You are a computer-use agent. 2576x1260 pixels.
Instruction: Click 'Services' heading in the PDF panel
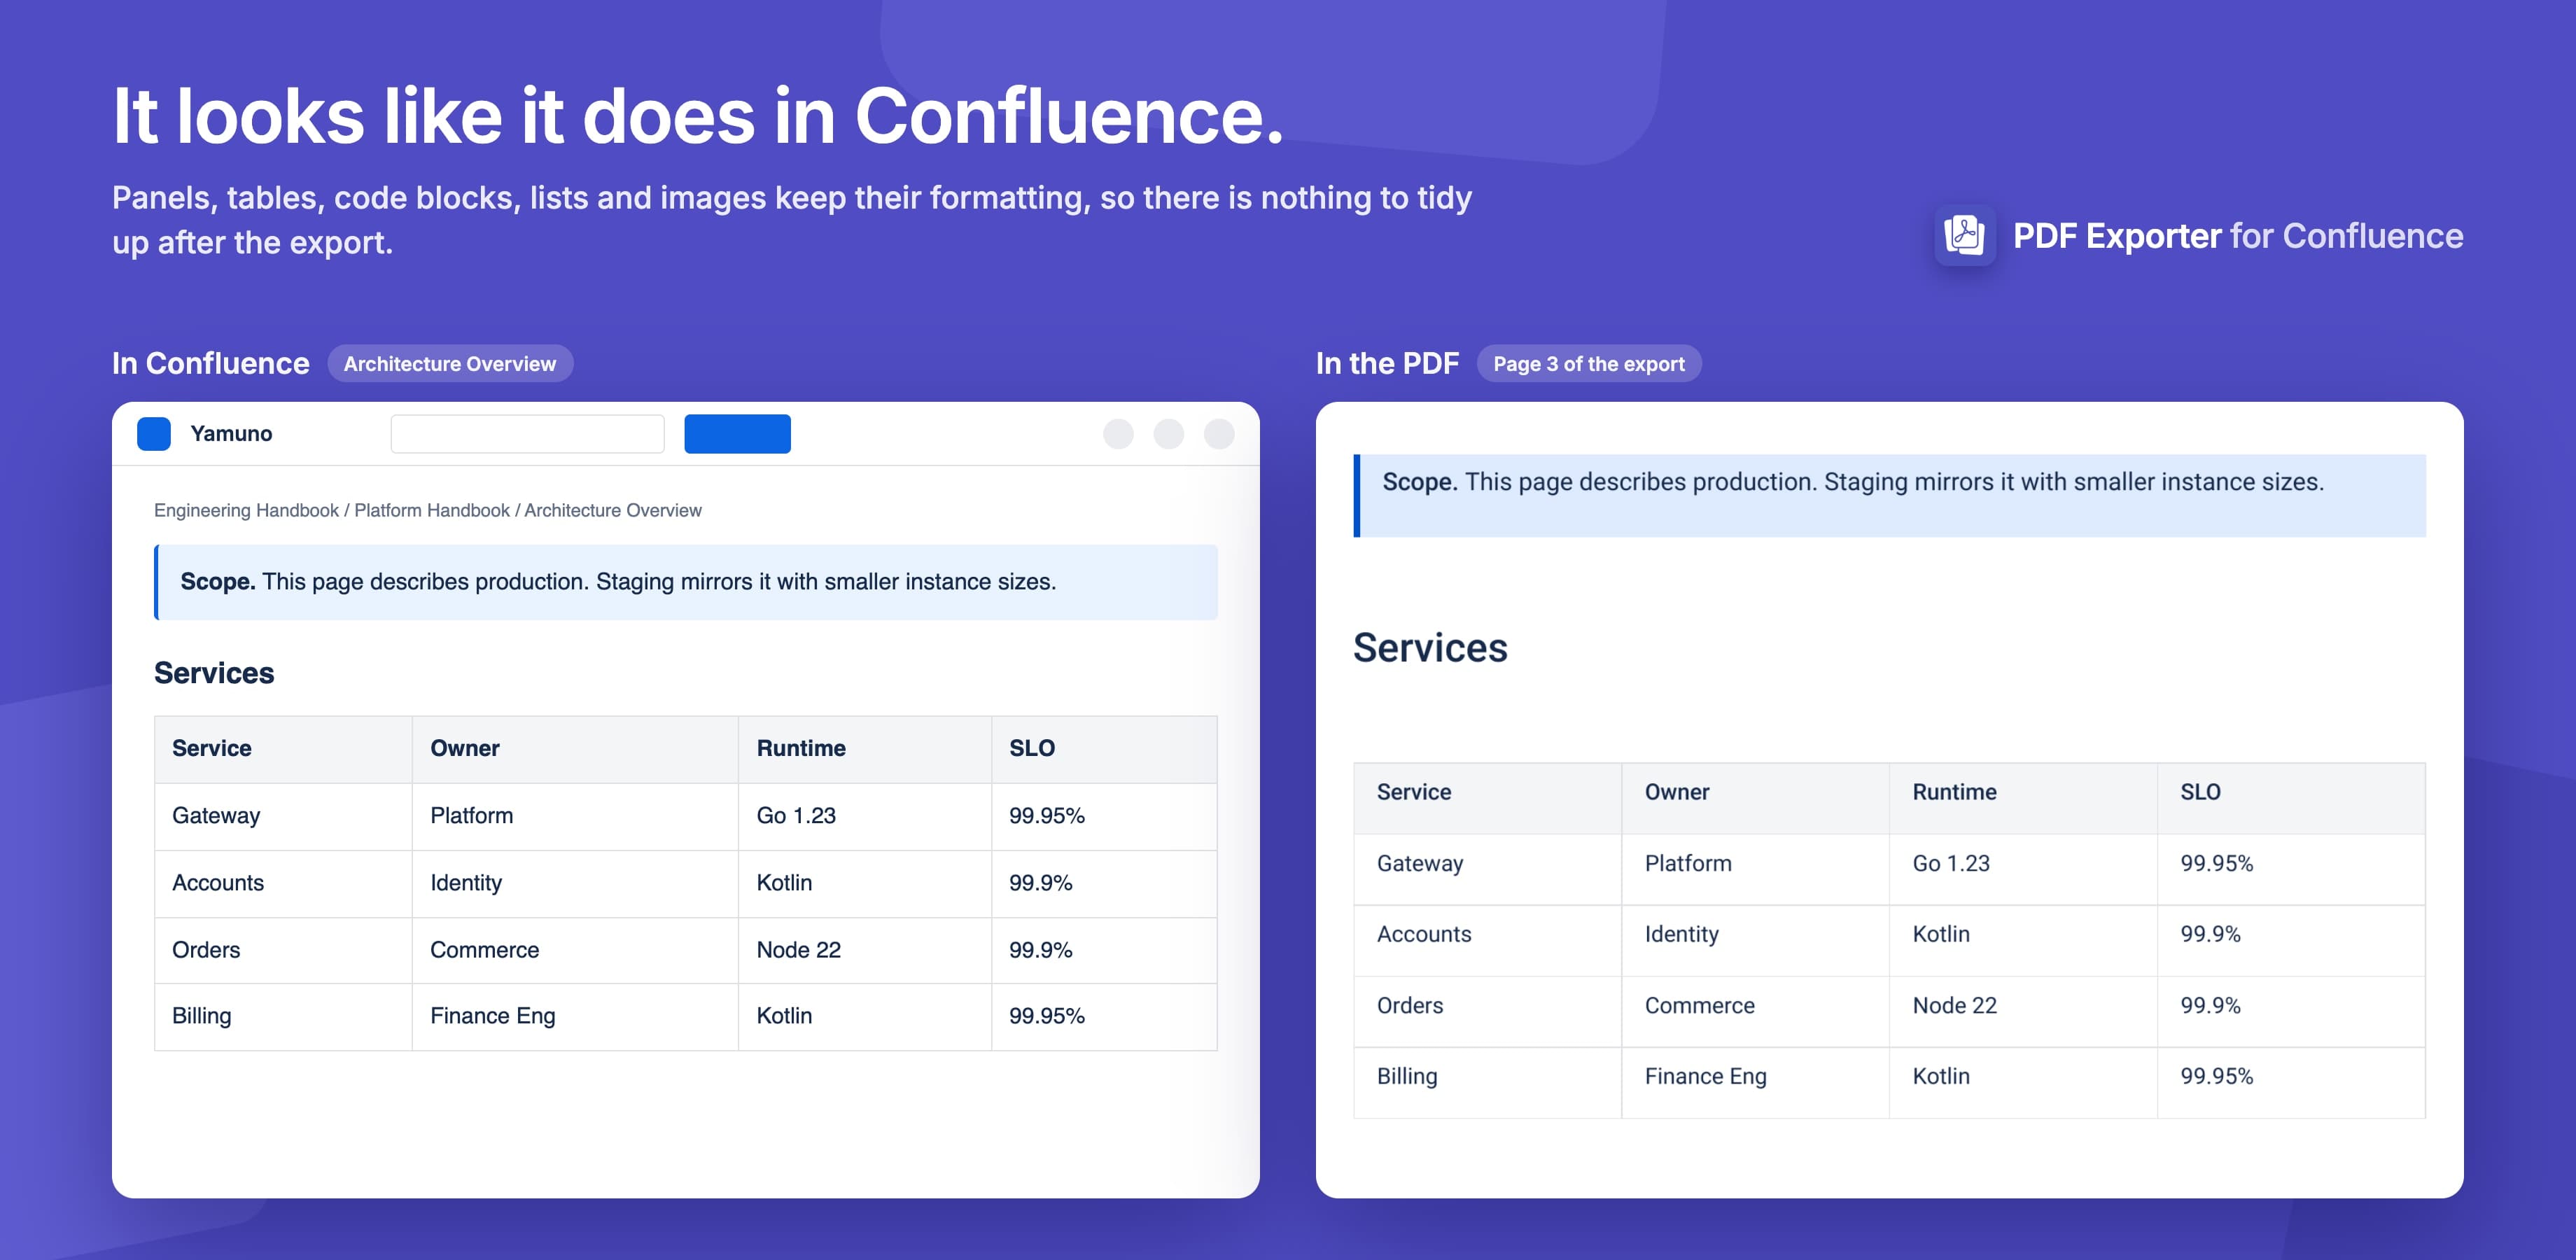tap(1430, 648)
